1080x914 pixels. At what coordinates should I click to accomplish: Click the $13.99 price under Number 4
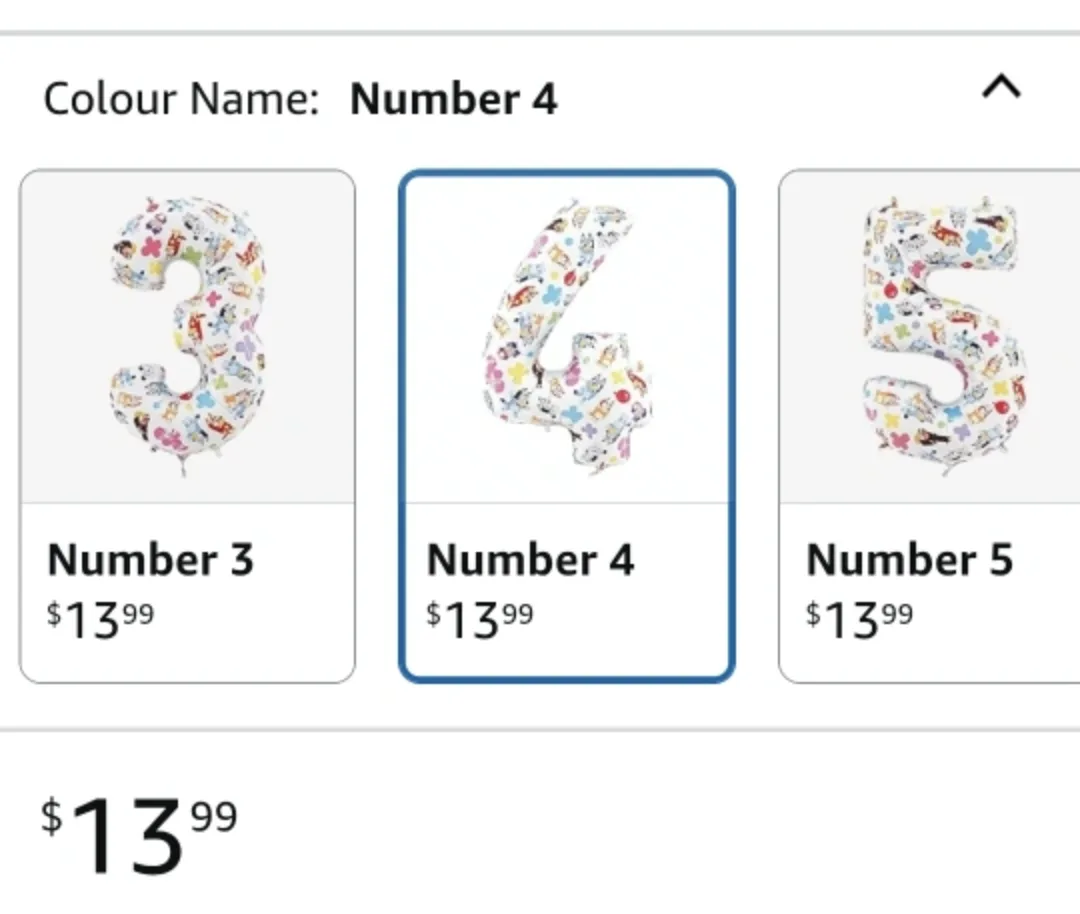coord(480,620)
